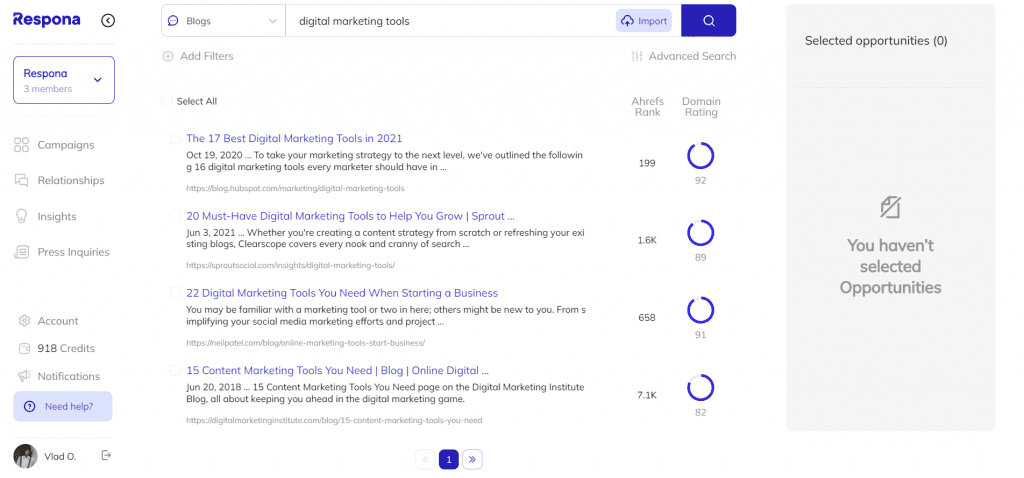Collapse the sidebar with the arrow icon

(x=108, y=20)
